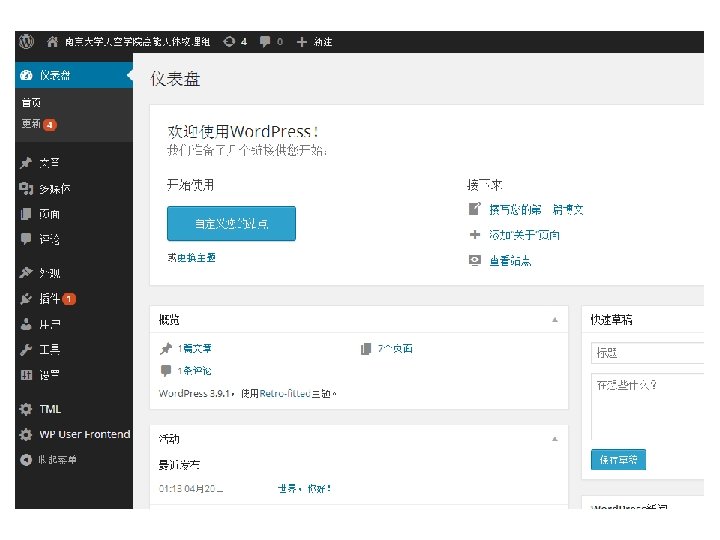720x540 pixels.
Task: Click the Users person icon in sidebar
Action: click(x=26, y=324)
